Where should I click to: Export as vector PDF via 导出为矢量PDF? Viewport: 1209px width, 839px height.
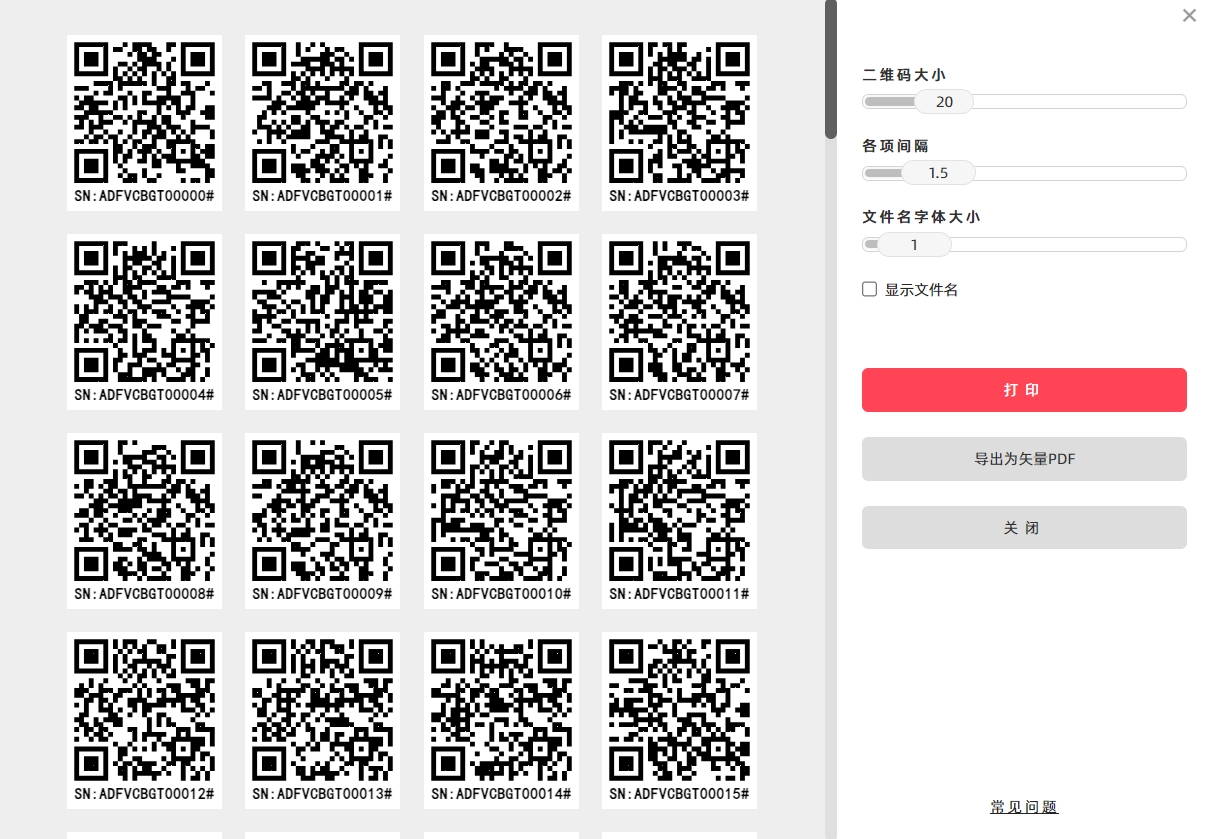1024,459
